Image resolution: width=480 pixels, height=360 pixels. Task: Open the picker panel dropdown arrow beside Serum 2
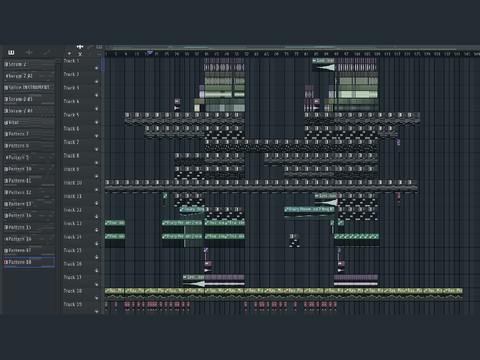(58, 61)
